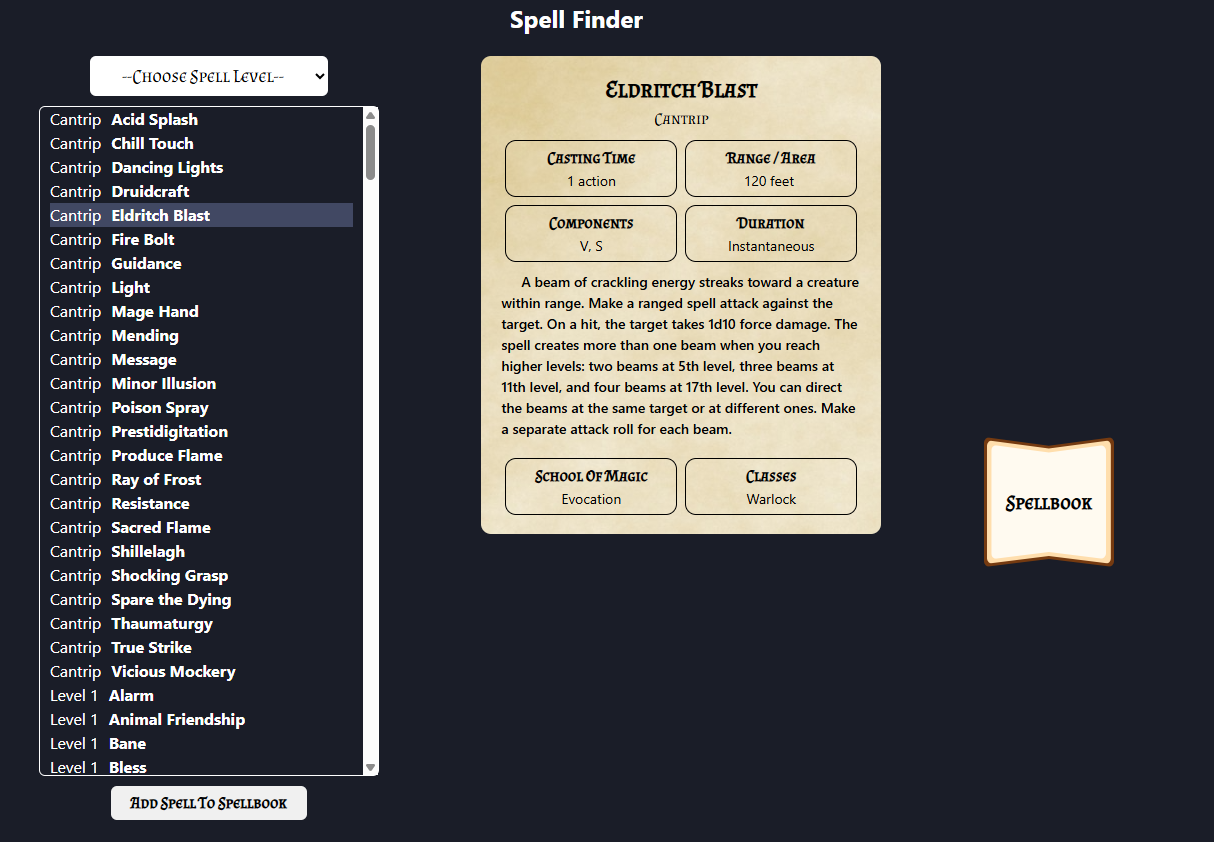Open the Spellbook book icon
The image size is (1214, 842).
[1048, 503]
